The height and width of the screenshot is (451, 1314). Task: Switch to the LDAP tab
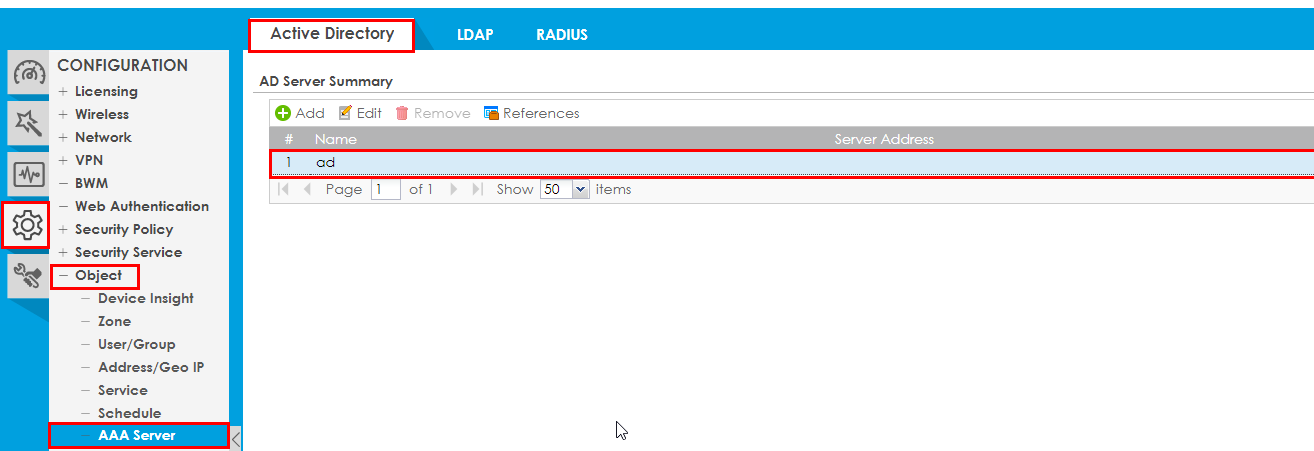pos(475,34)
